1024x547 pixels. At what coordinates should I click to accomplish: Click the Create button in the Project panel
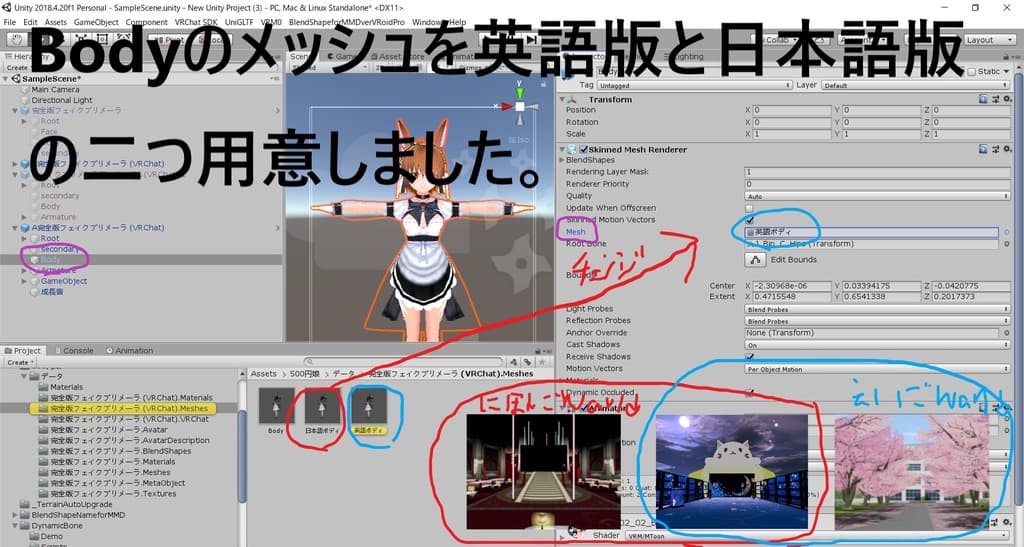(20, 363)
